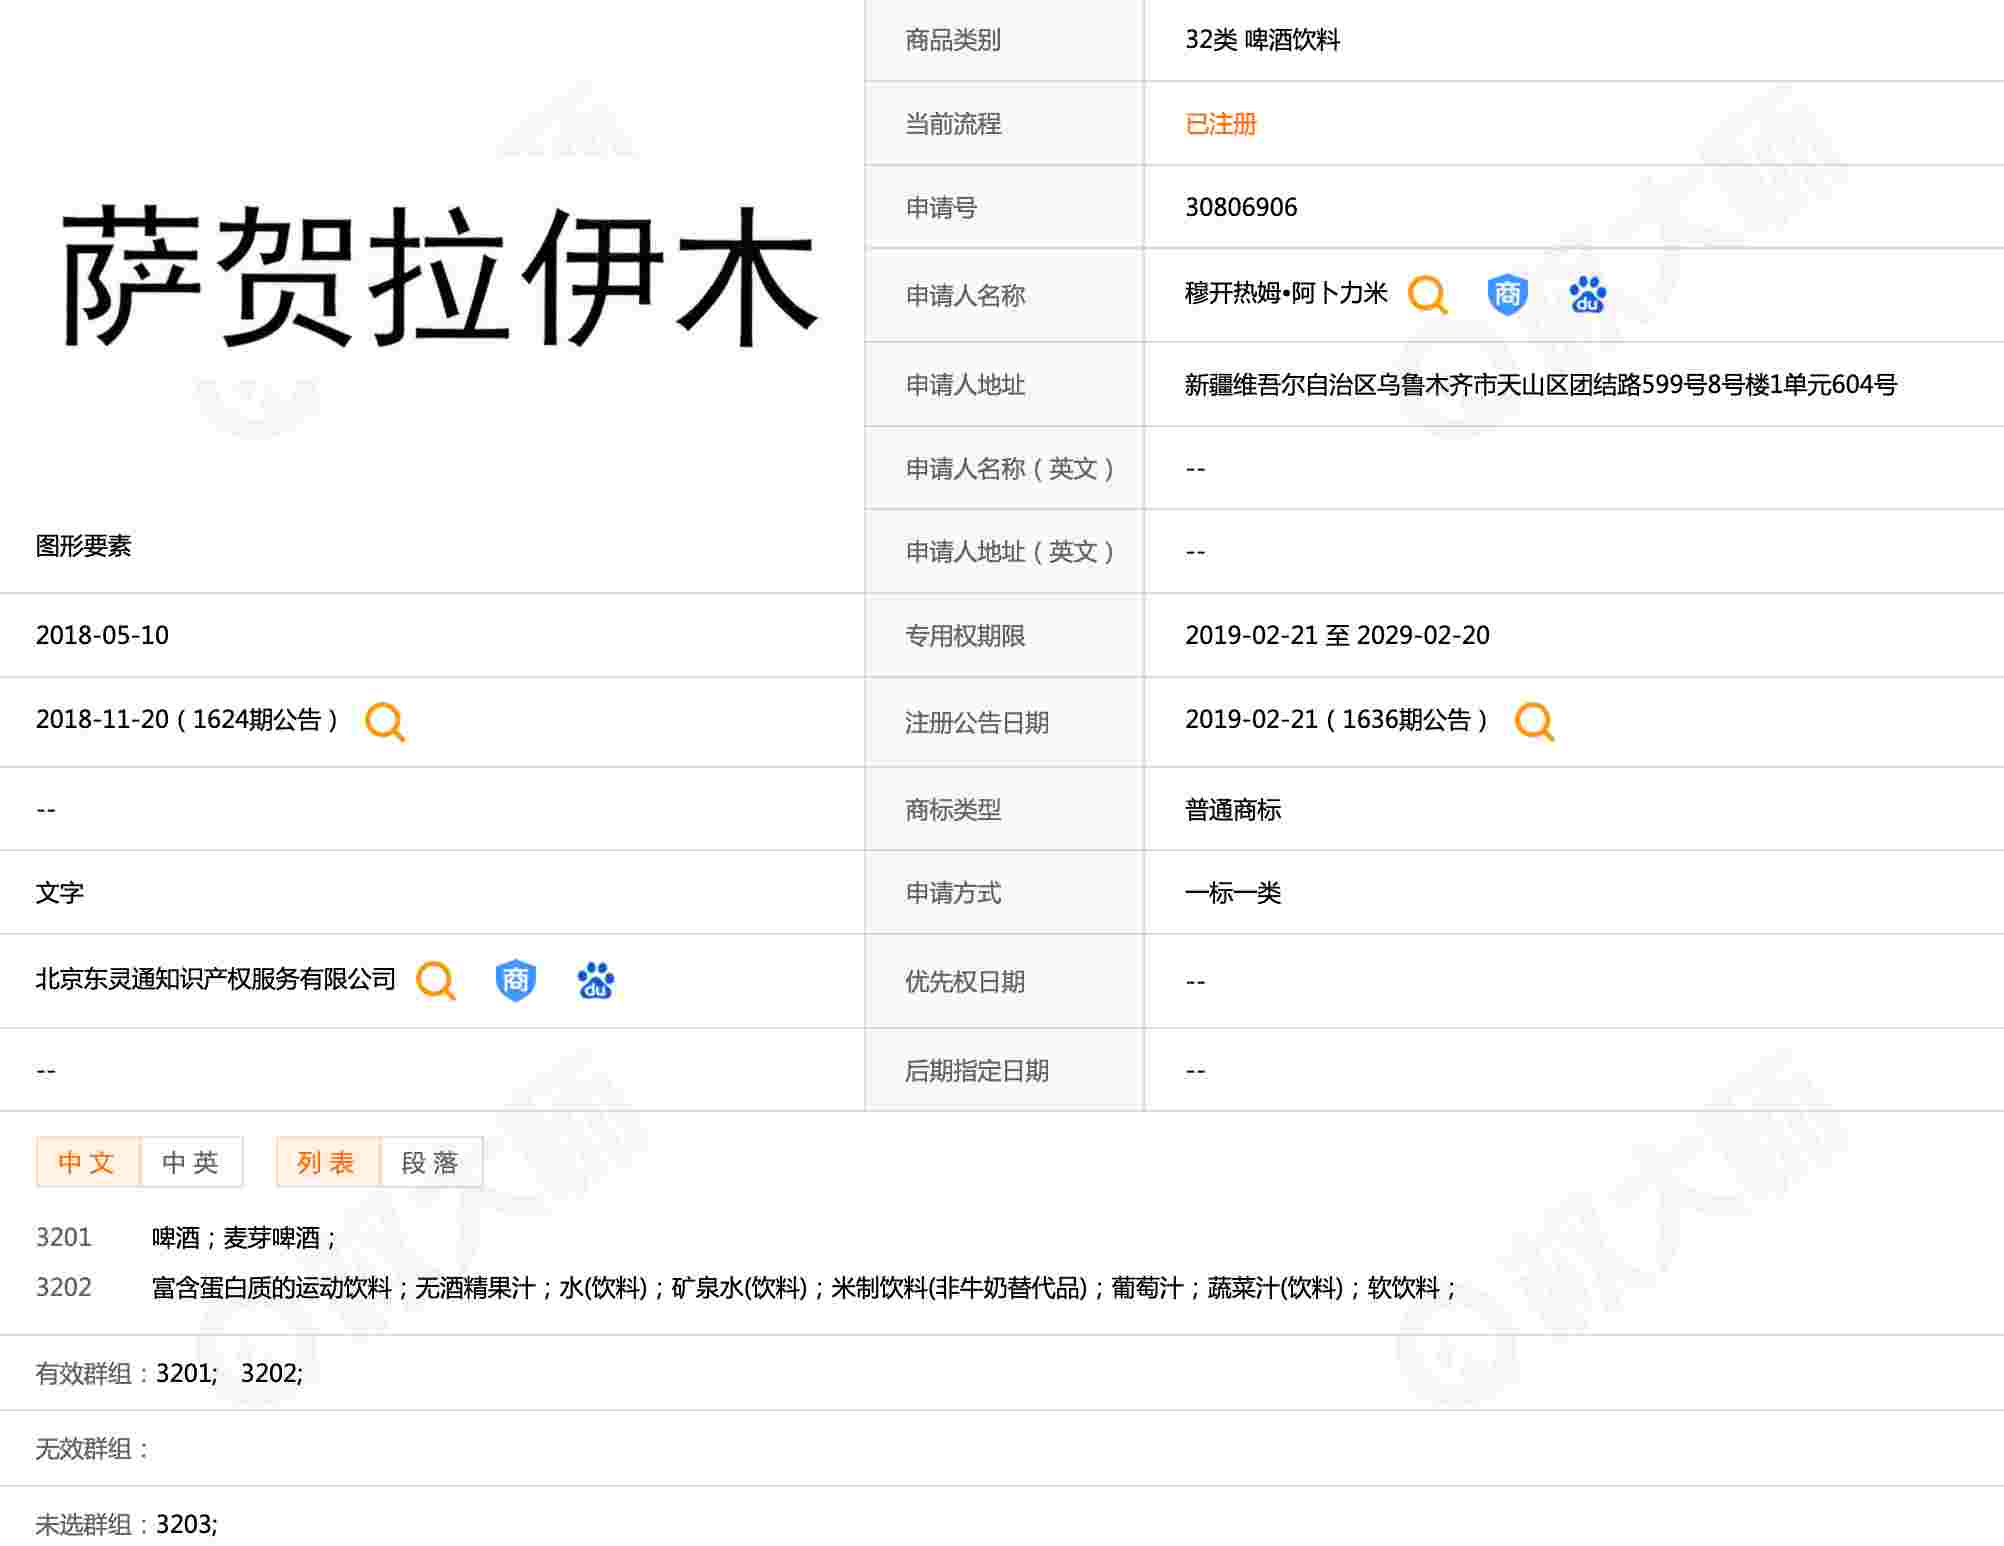Switch to the 段落 paragraph view
This screenshot has height=1546, width=2004.
click(x=431, y=1162)
